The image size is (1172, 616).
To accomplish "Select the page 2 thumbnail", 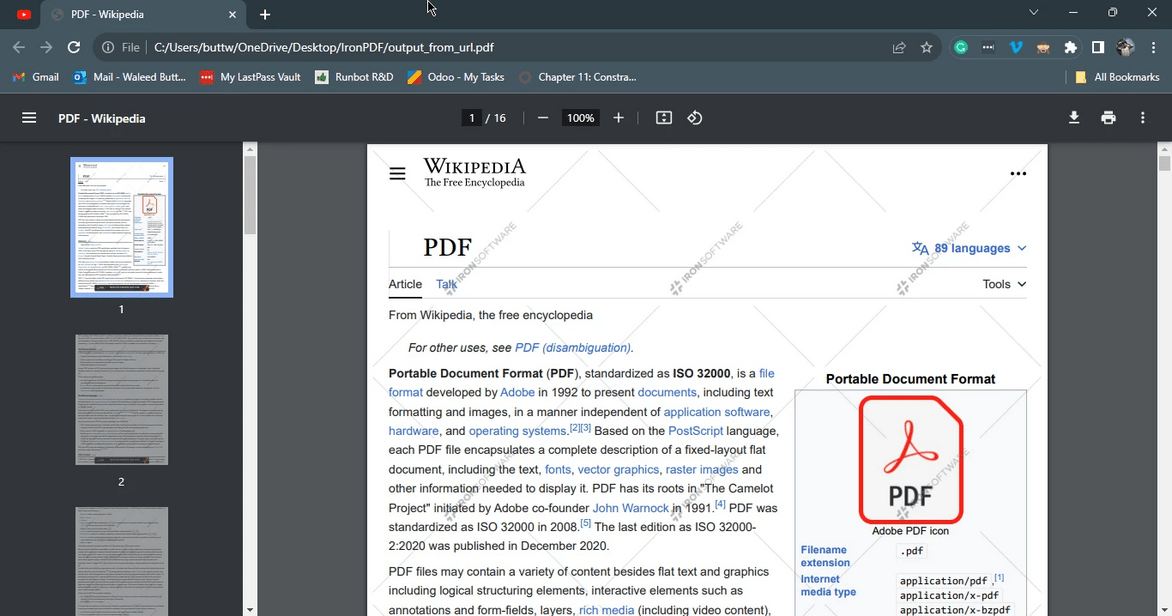I will coord(122,400).
